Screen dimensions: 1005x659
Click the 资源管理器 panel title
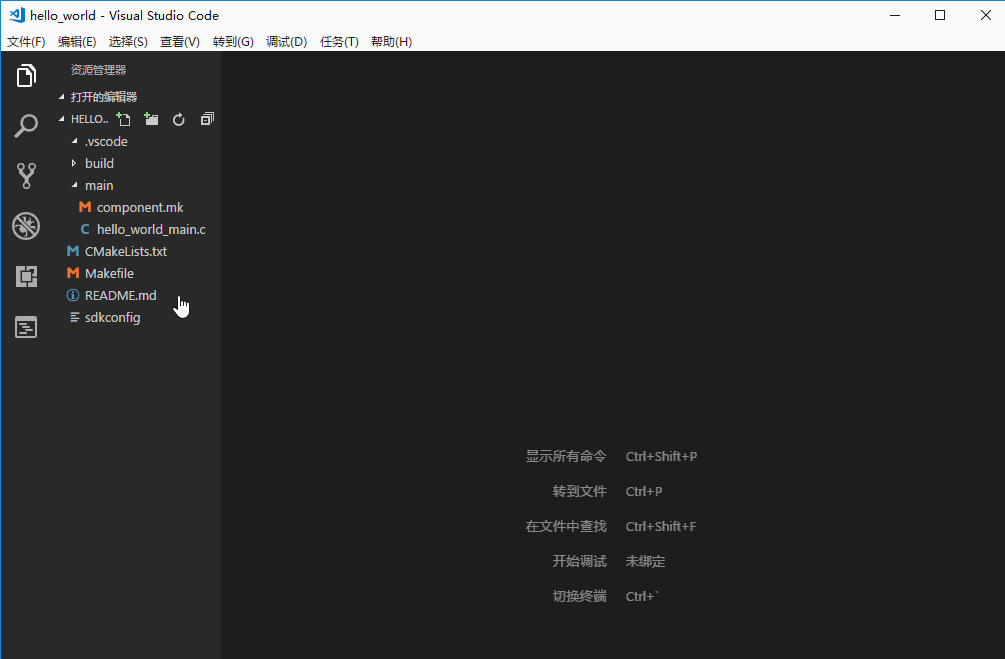98,70
